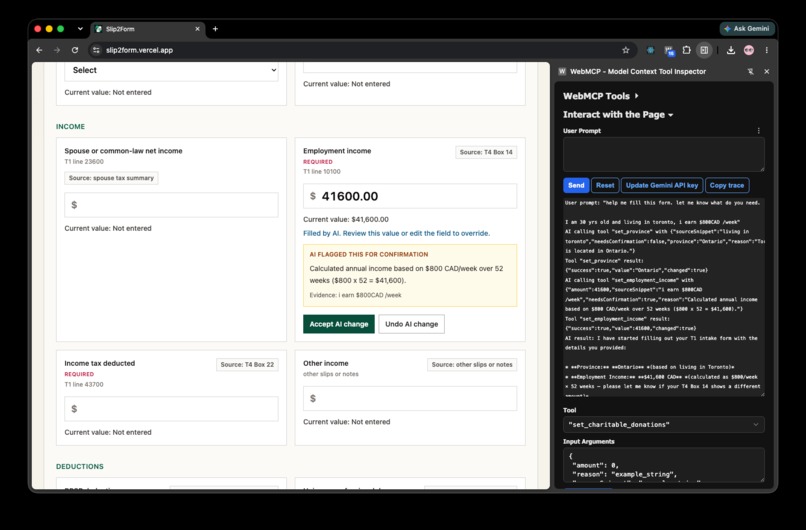Viewport: 806px width, 530px height.
Task: Click the browser forward arrow
Action: (x=57, y=50)
